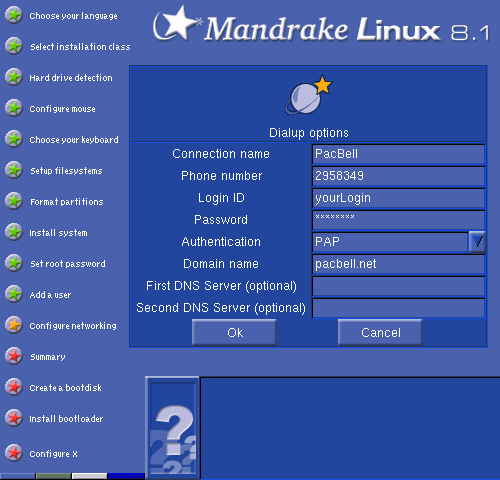Select the Summary step label
Viewport: 500px width, 480px height.
(x=48, y=357)
